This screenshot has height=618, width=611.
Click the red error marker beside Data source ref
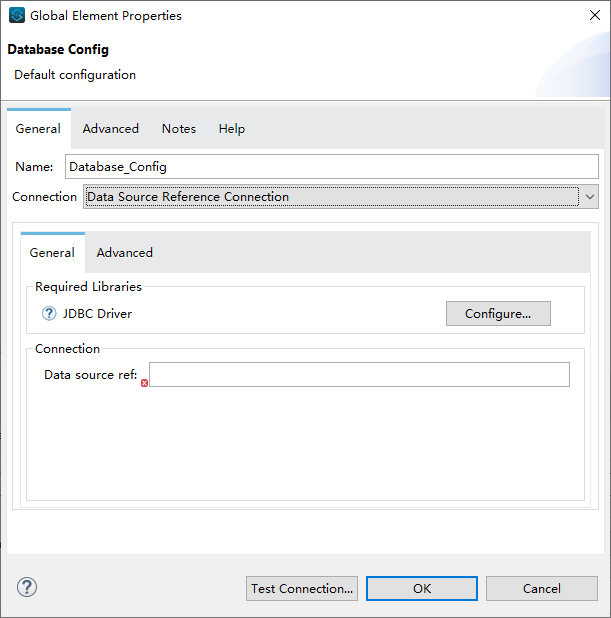tap(144, 383)
